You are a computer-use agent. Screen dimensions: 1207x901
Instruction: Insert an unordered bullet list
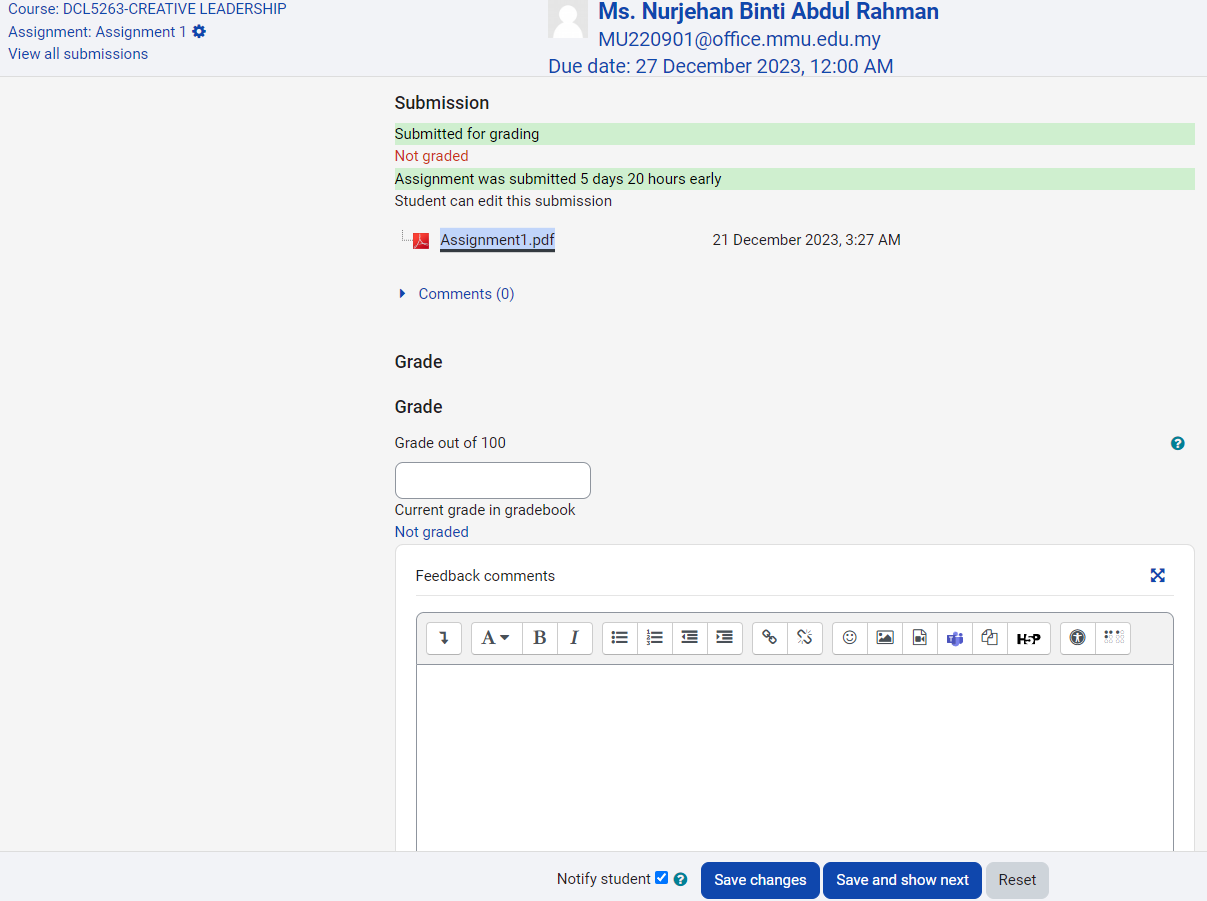point(620,638)
